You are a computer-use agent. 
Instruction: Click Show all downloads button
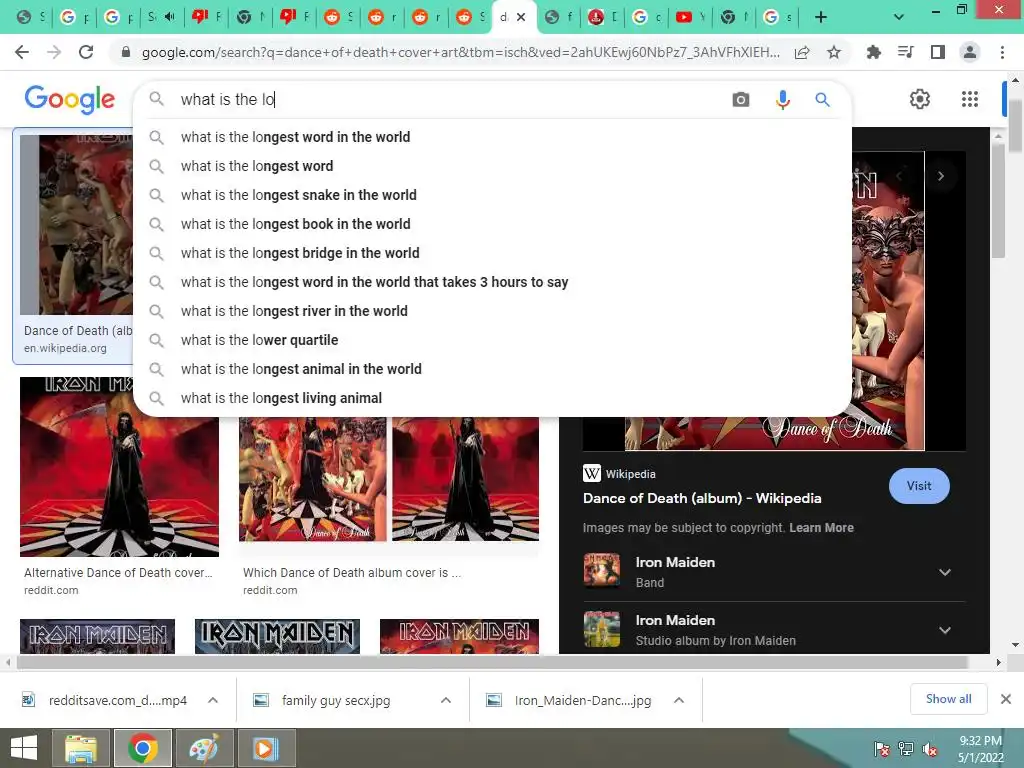pos(948,699)
